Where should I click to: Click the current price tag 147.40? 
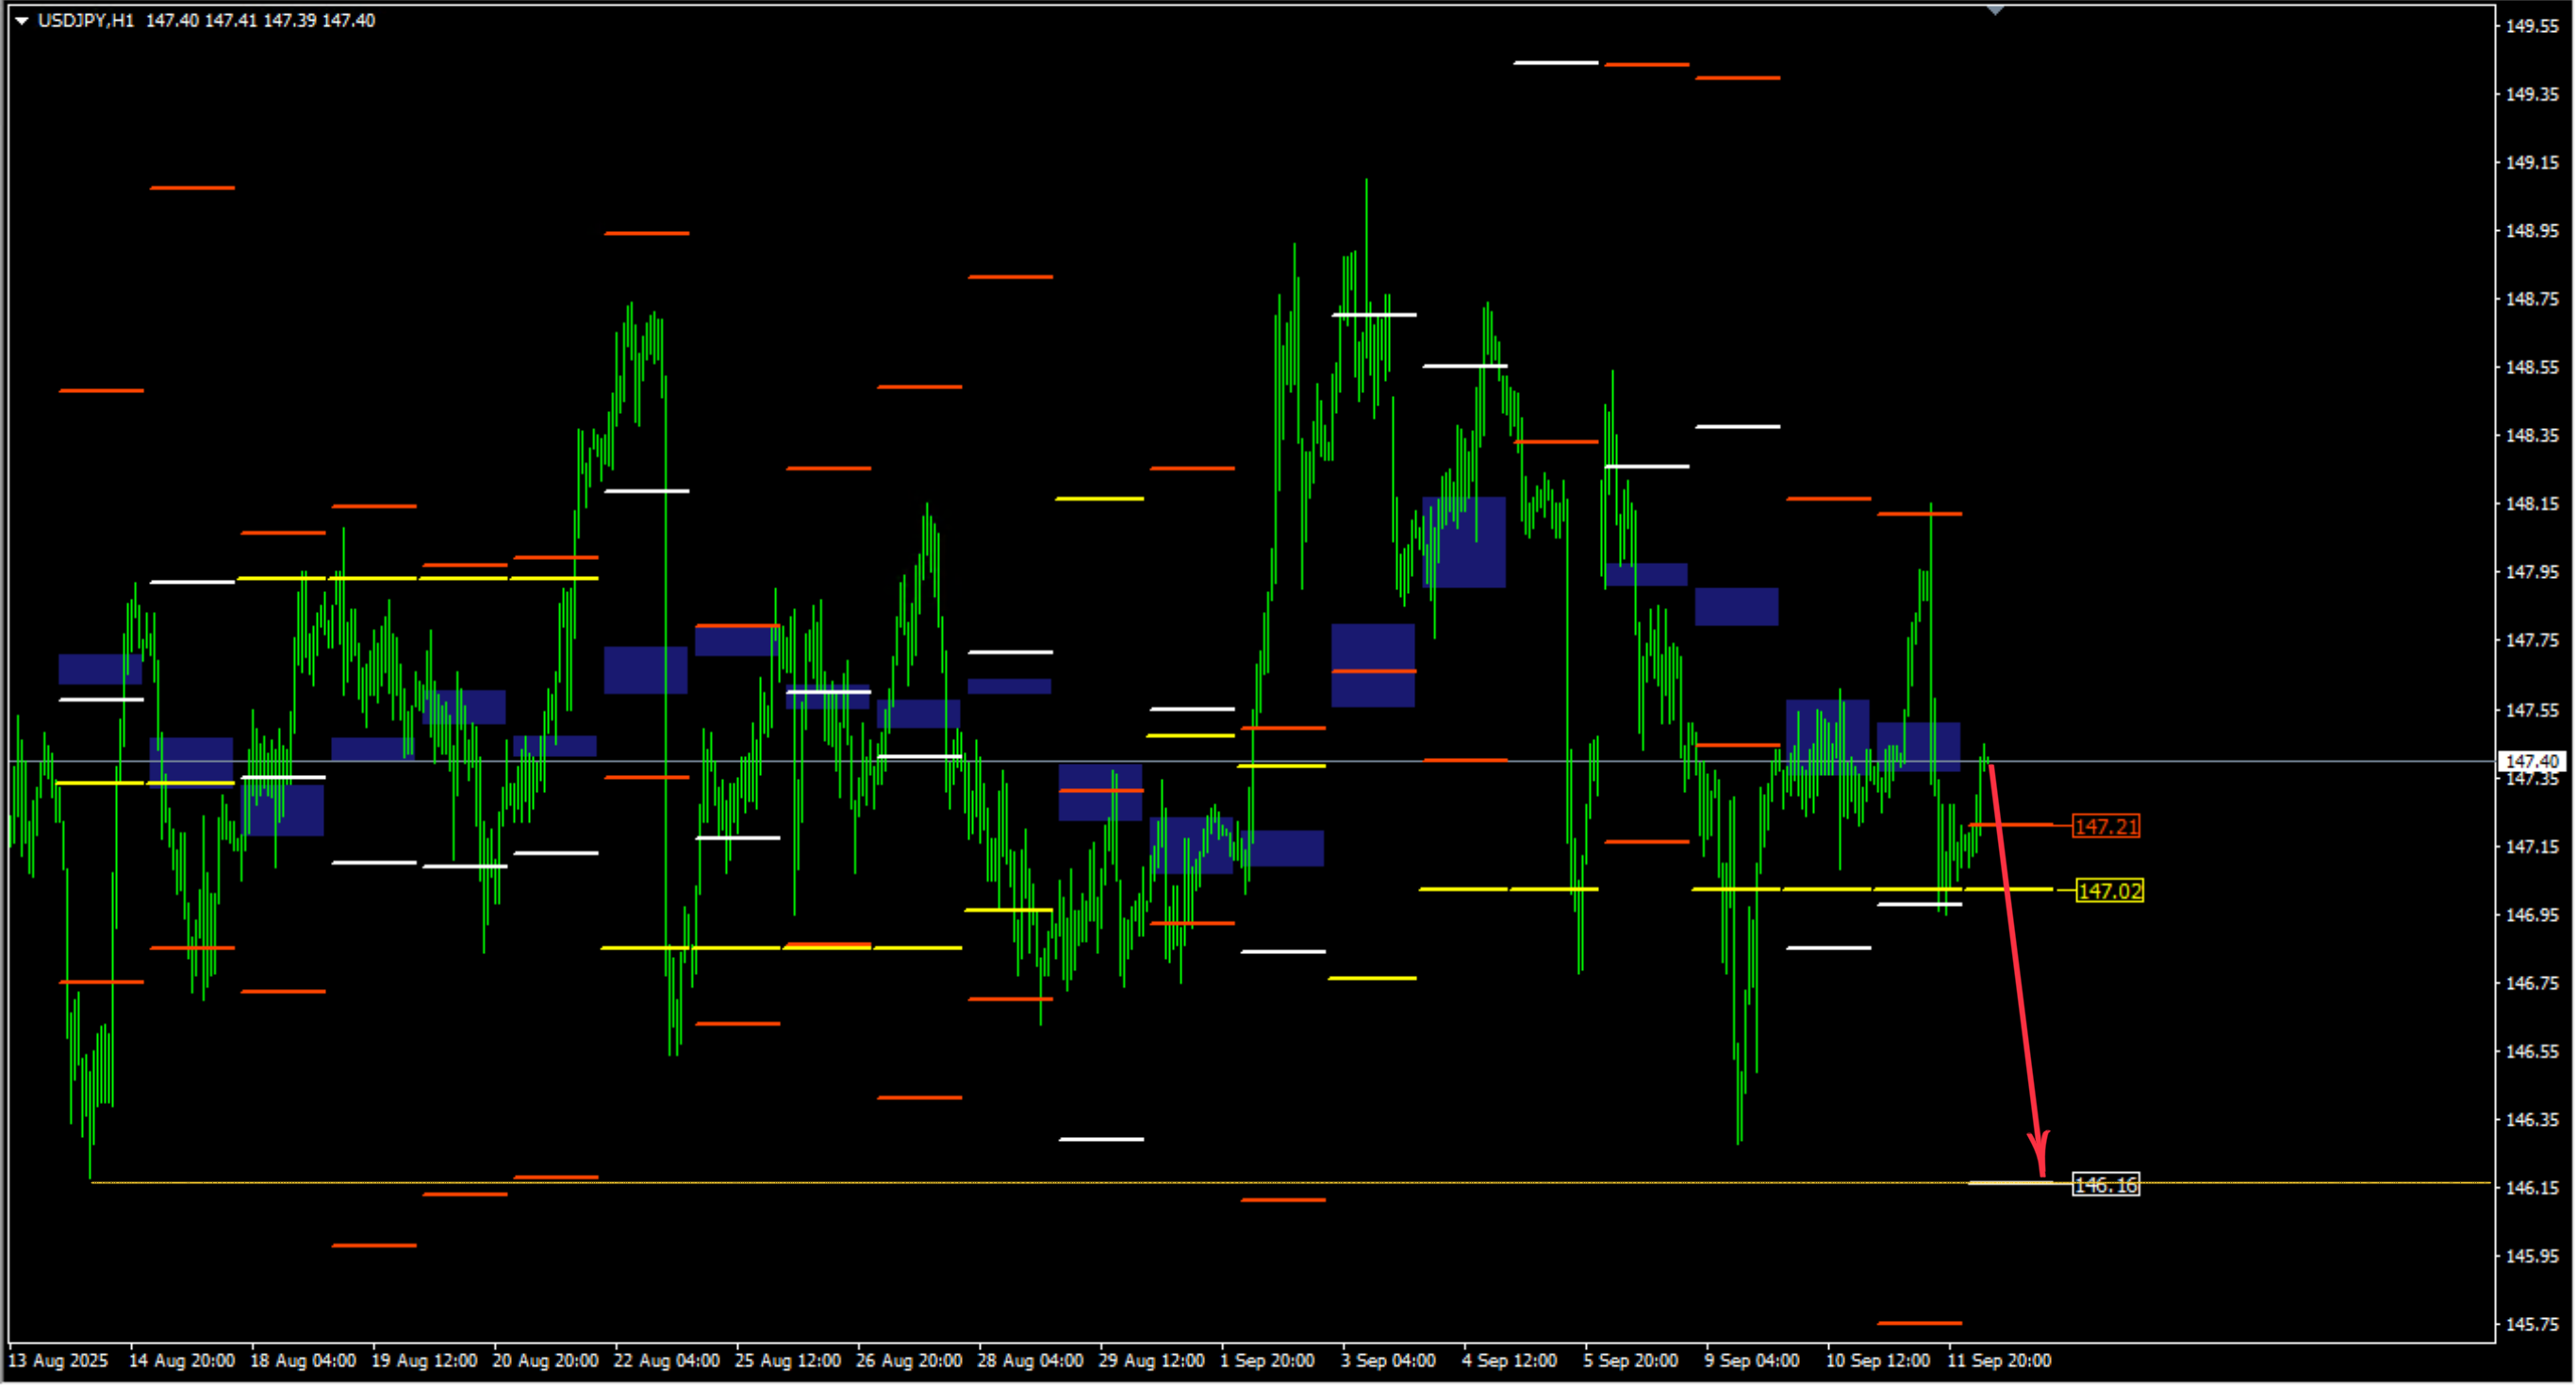click(2531, 762)
